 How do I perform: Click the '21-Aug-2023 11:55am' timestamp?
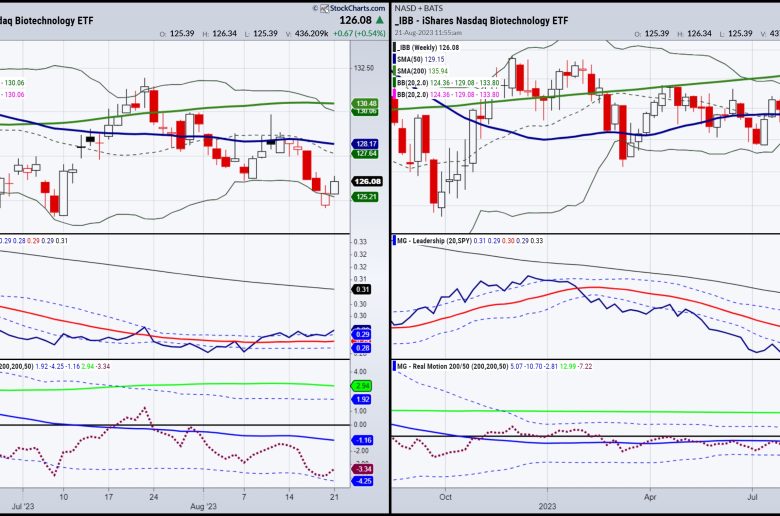pos(428,32)
